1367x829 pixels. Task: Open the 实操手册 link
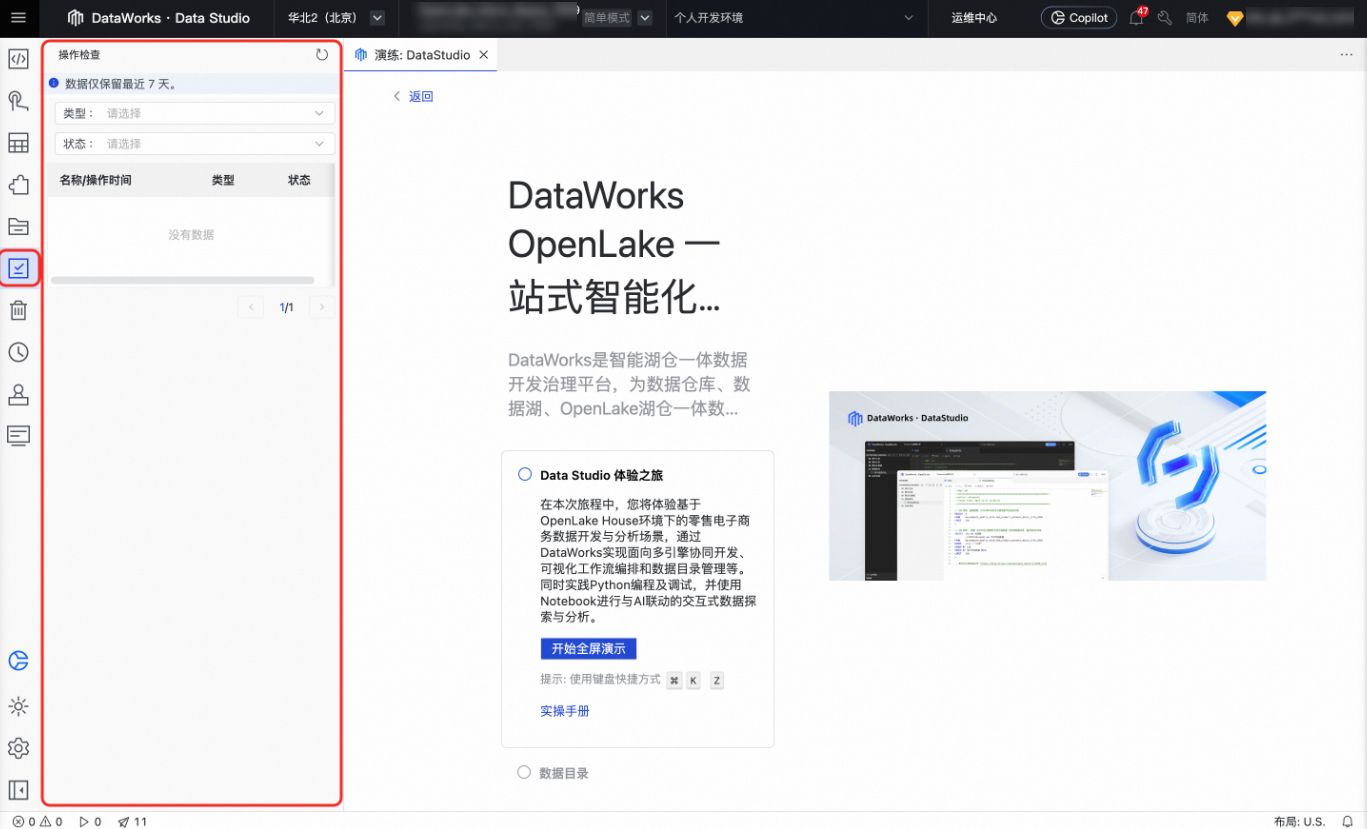coord(565,711)
